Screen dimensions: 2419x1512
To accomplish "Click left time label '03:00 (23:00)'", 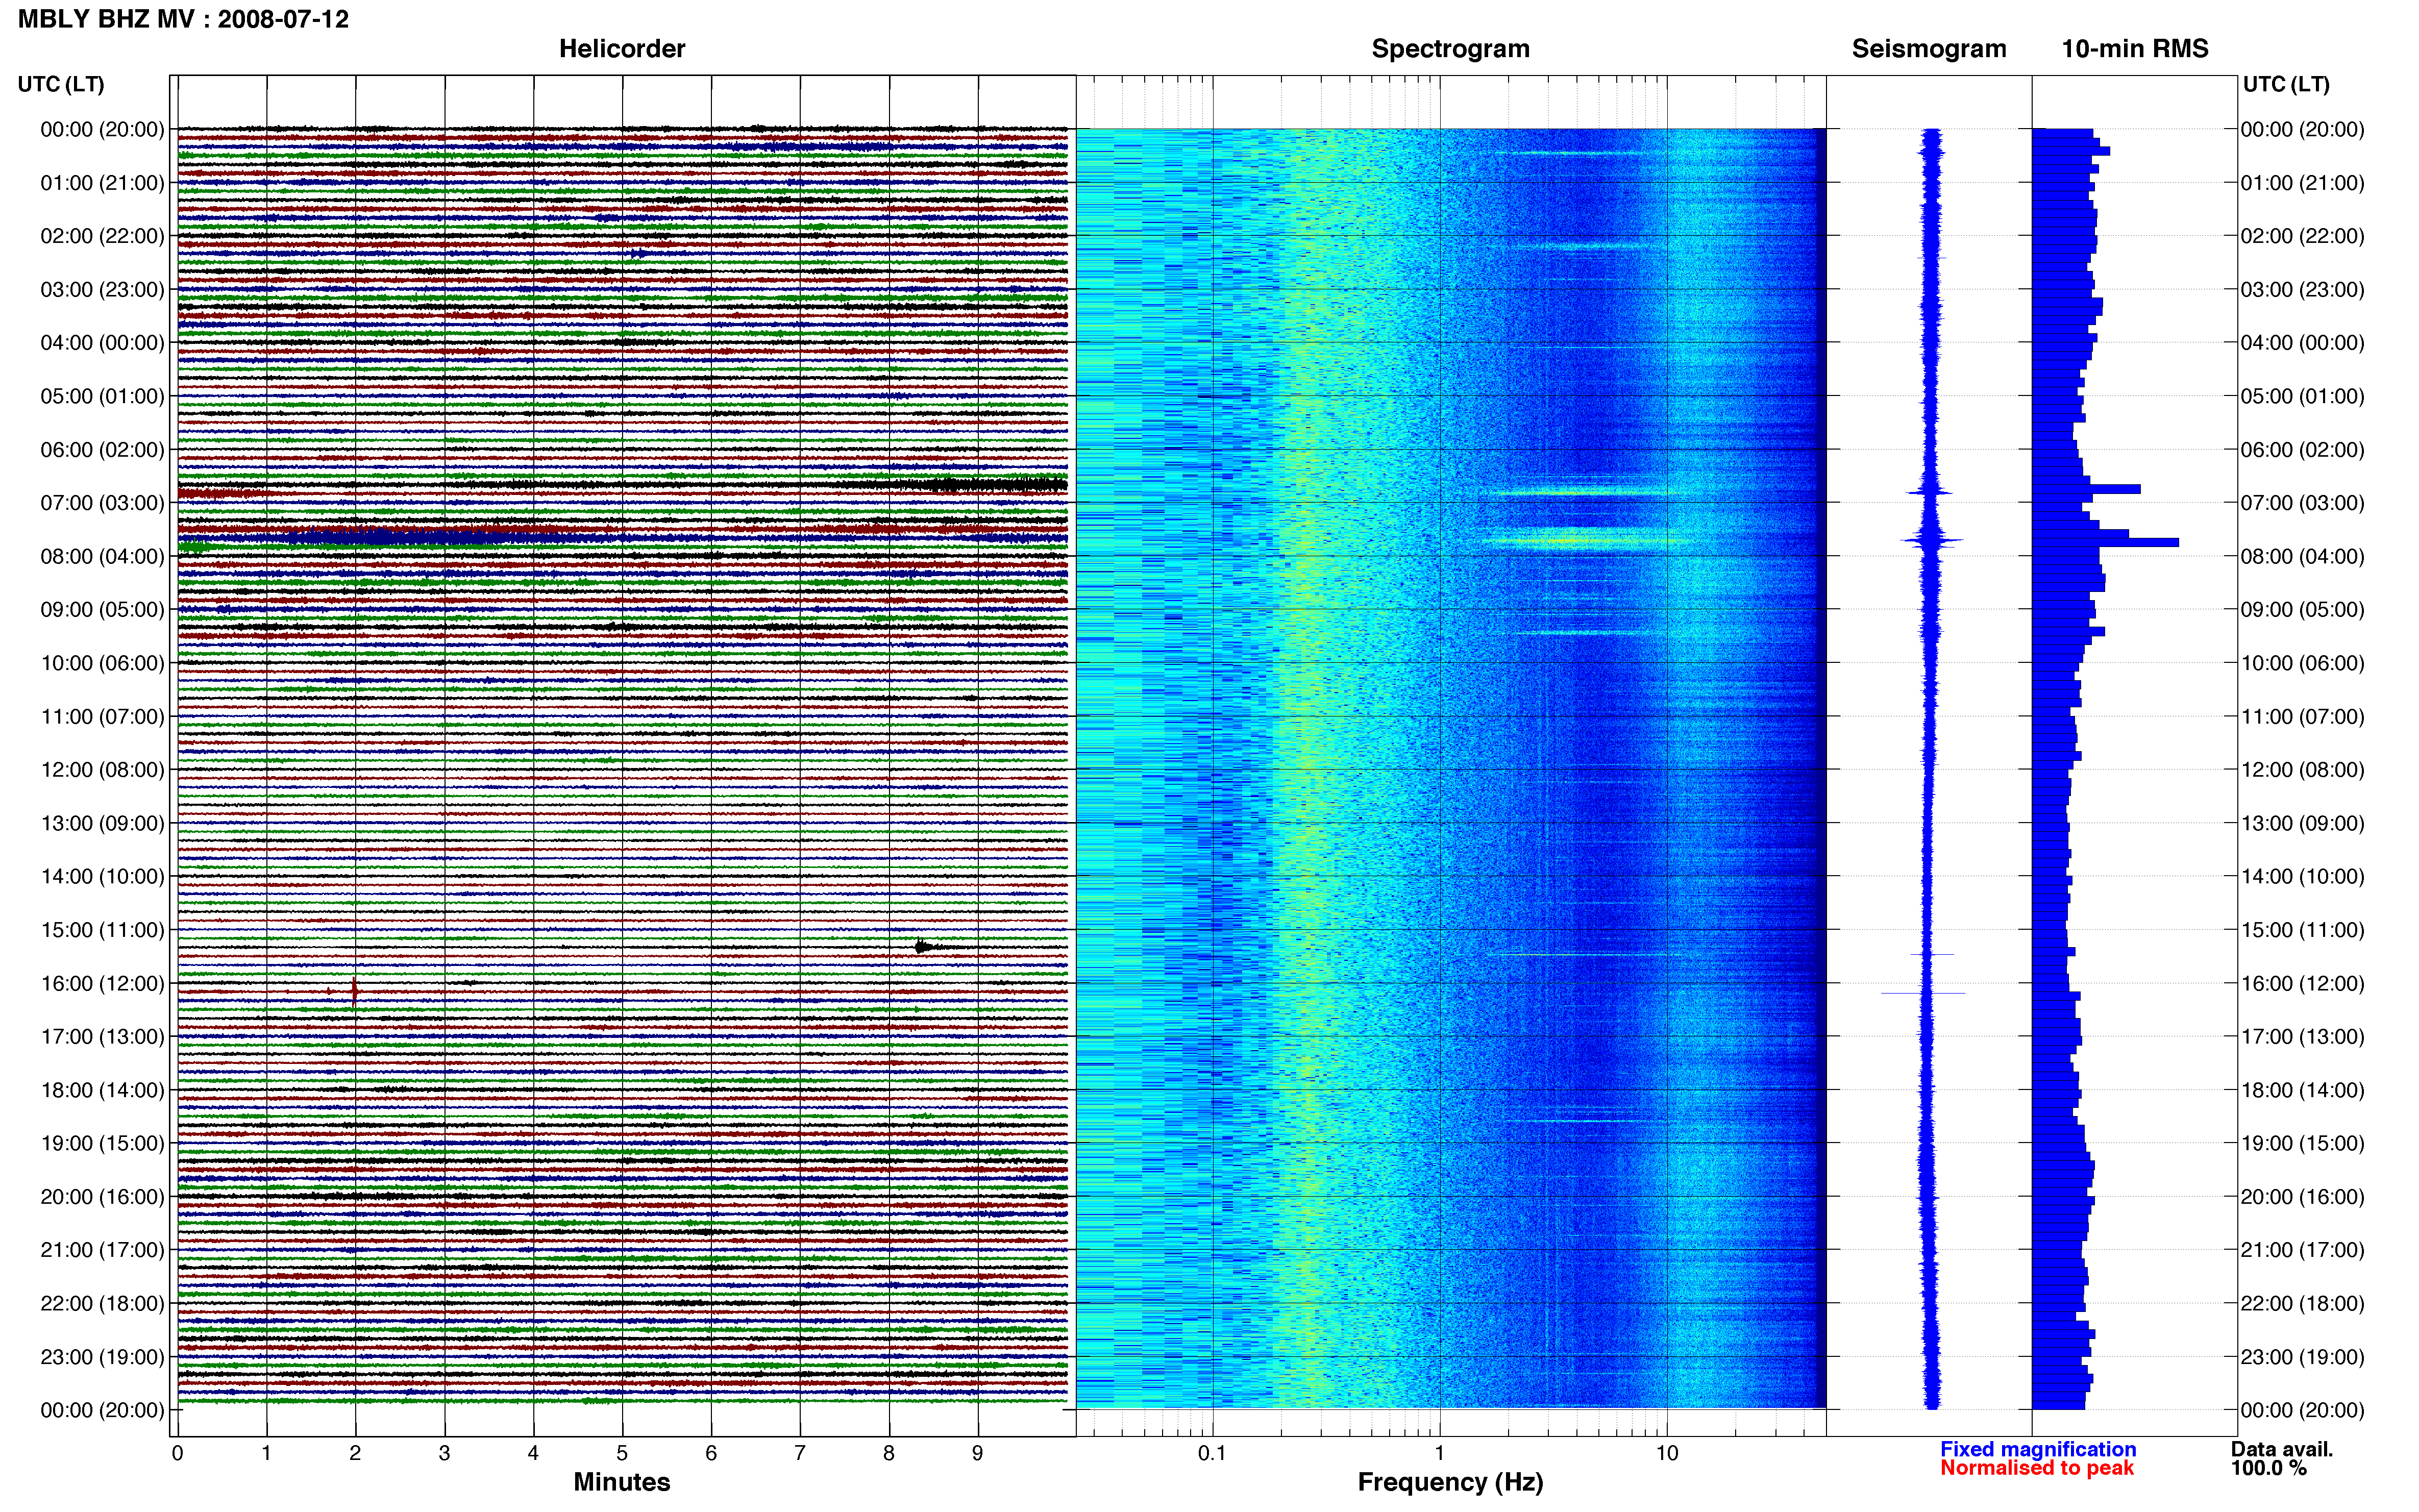I will tap(102, 290).
